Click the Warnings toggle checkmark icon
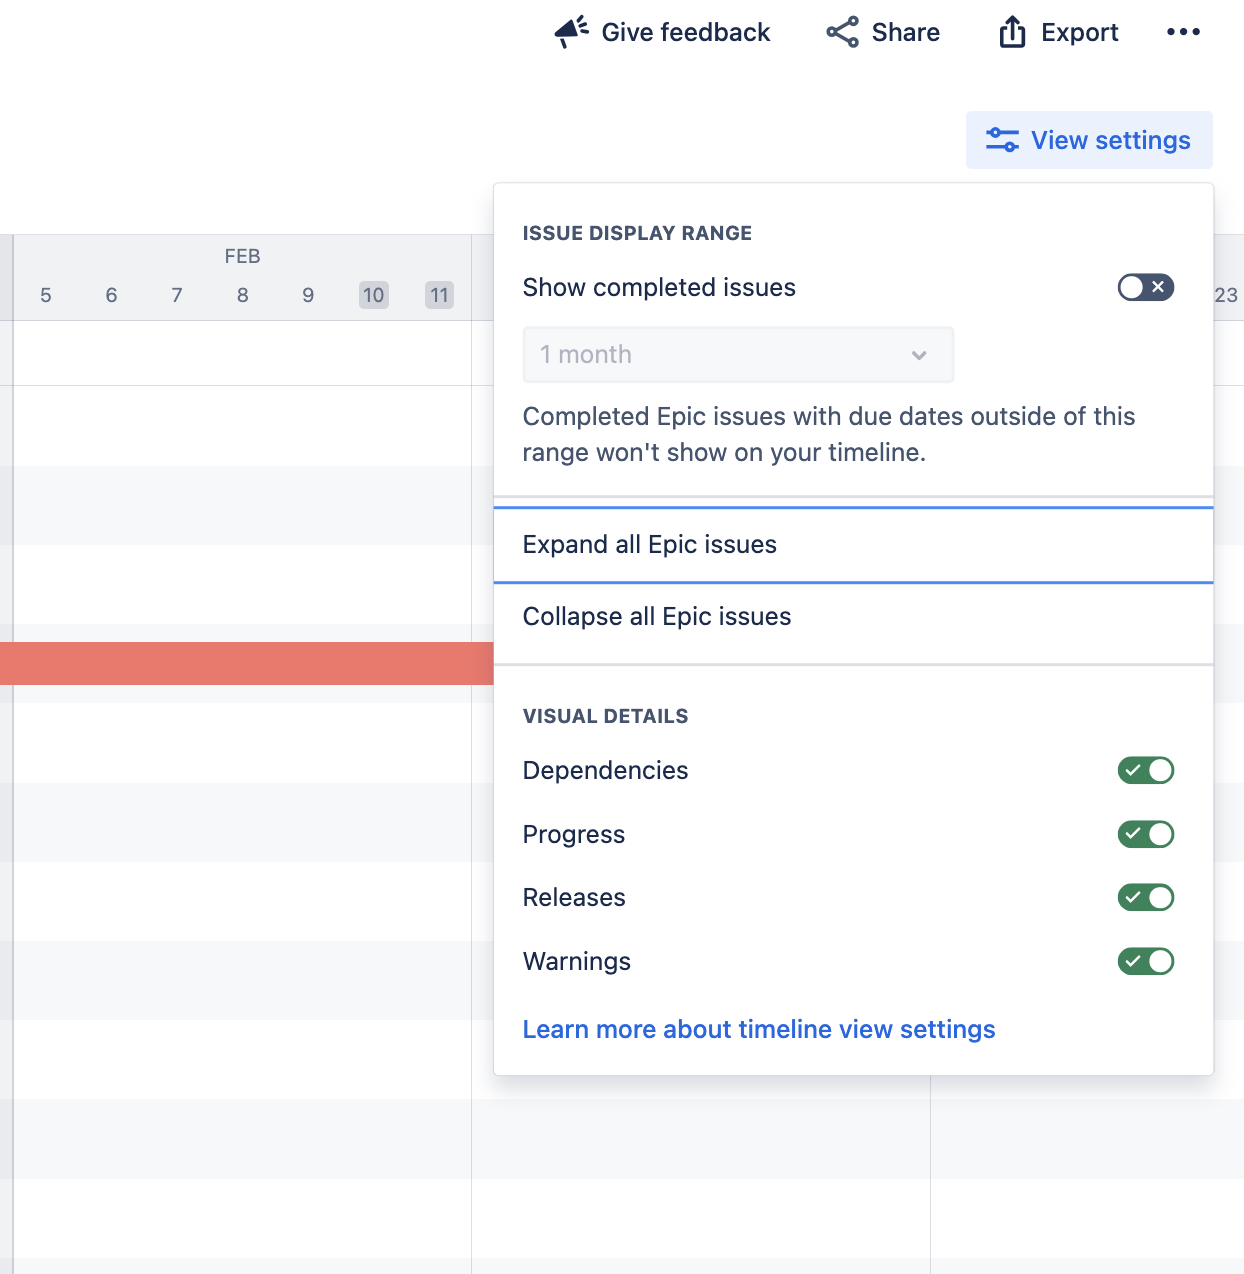Image resolution: width=1244 pixels, height=1274 pixels. 1134,961
